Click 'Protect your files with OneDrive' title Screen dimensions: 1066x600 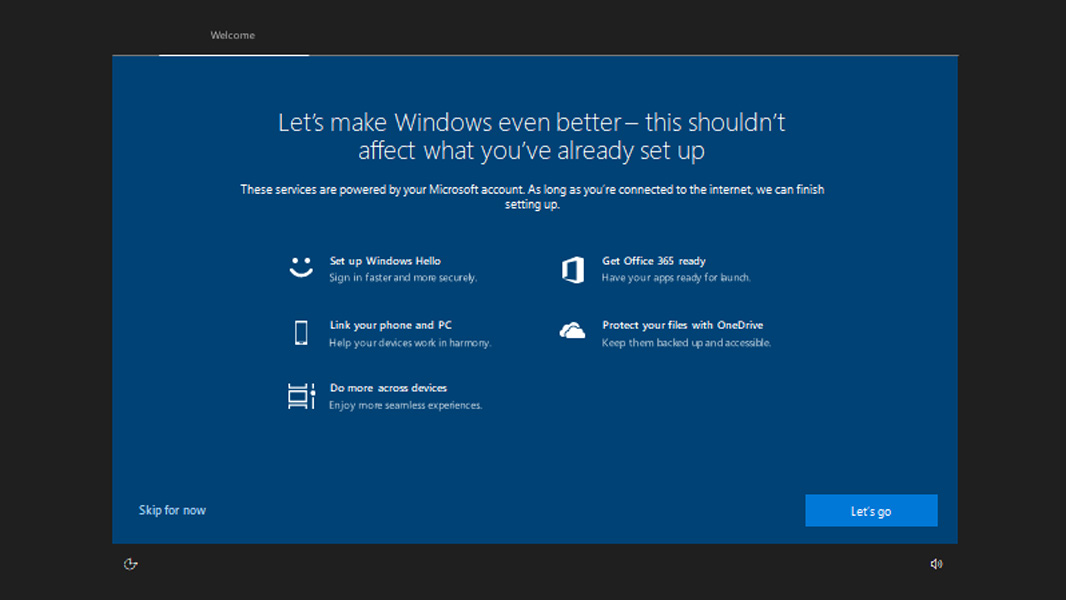click(x=682, y=325)
